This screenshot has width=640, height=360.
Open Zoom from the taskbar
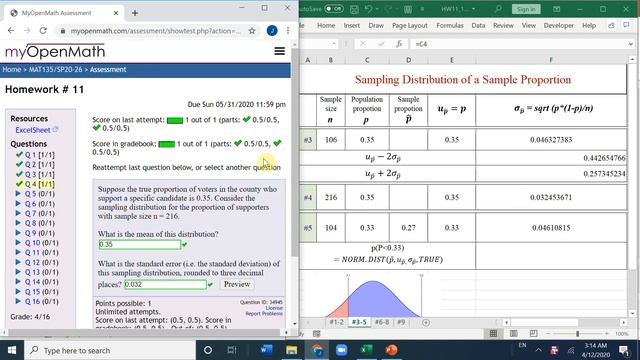tap(341, 350)
